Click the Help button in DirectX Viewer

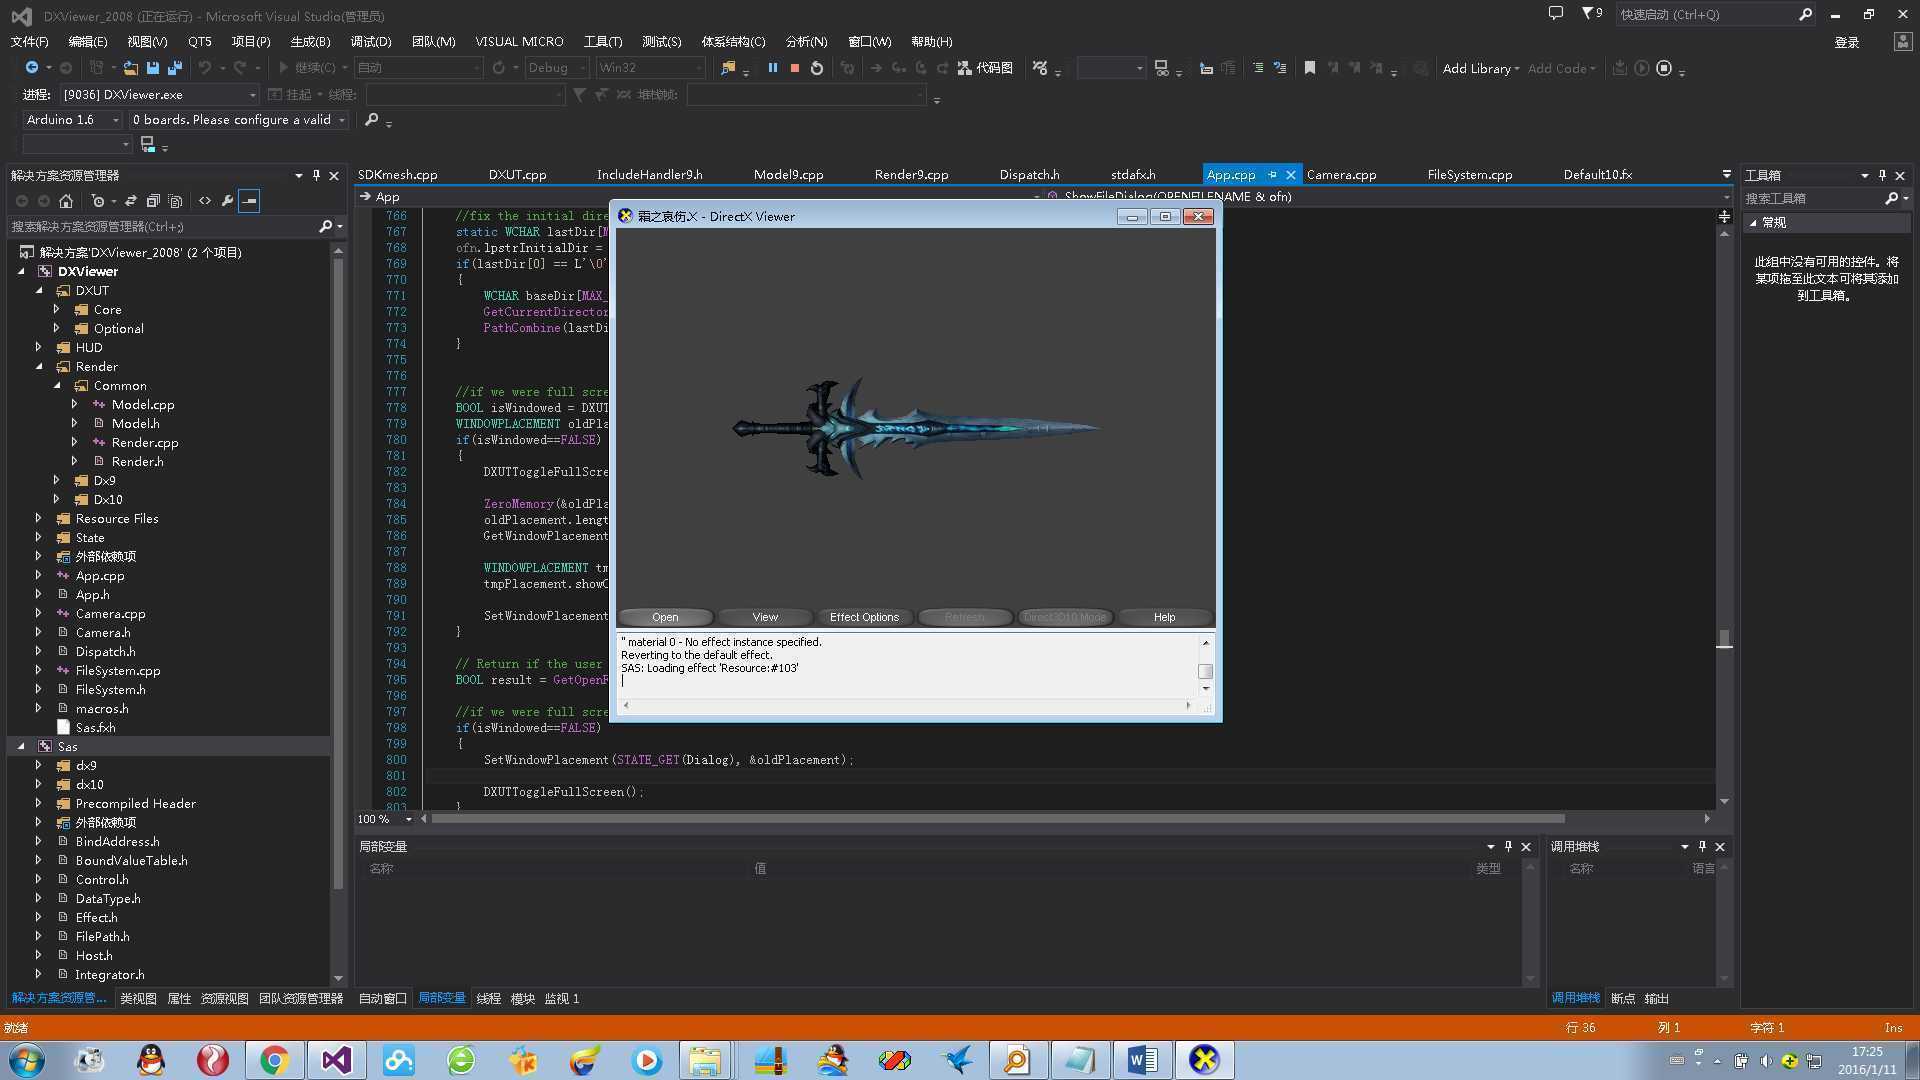point(1164,618)
